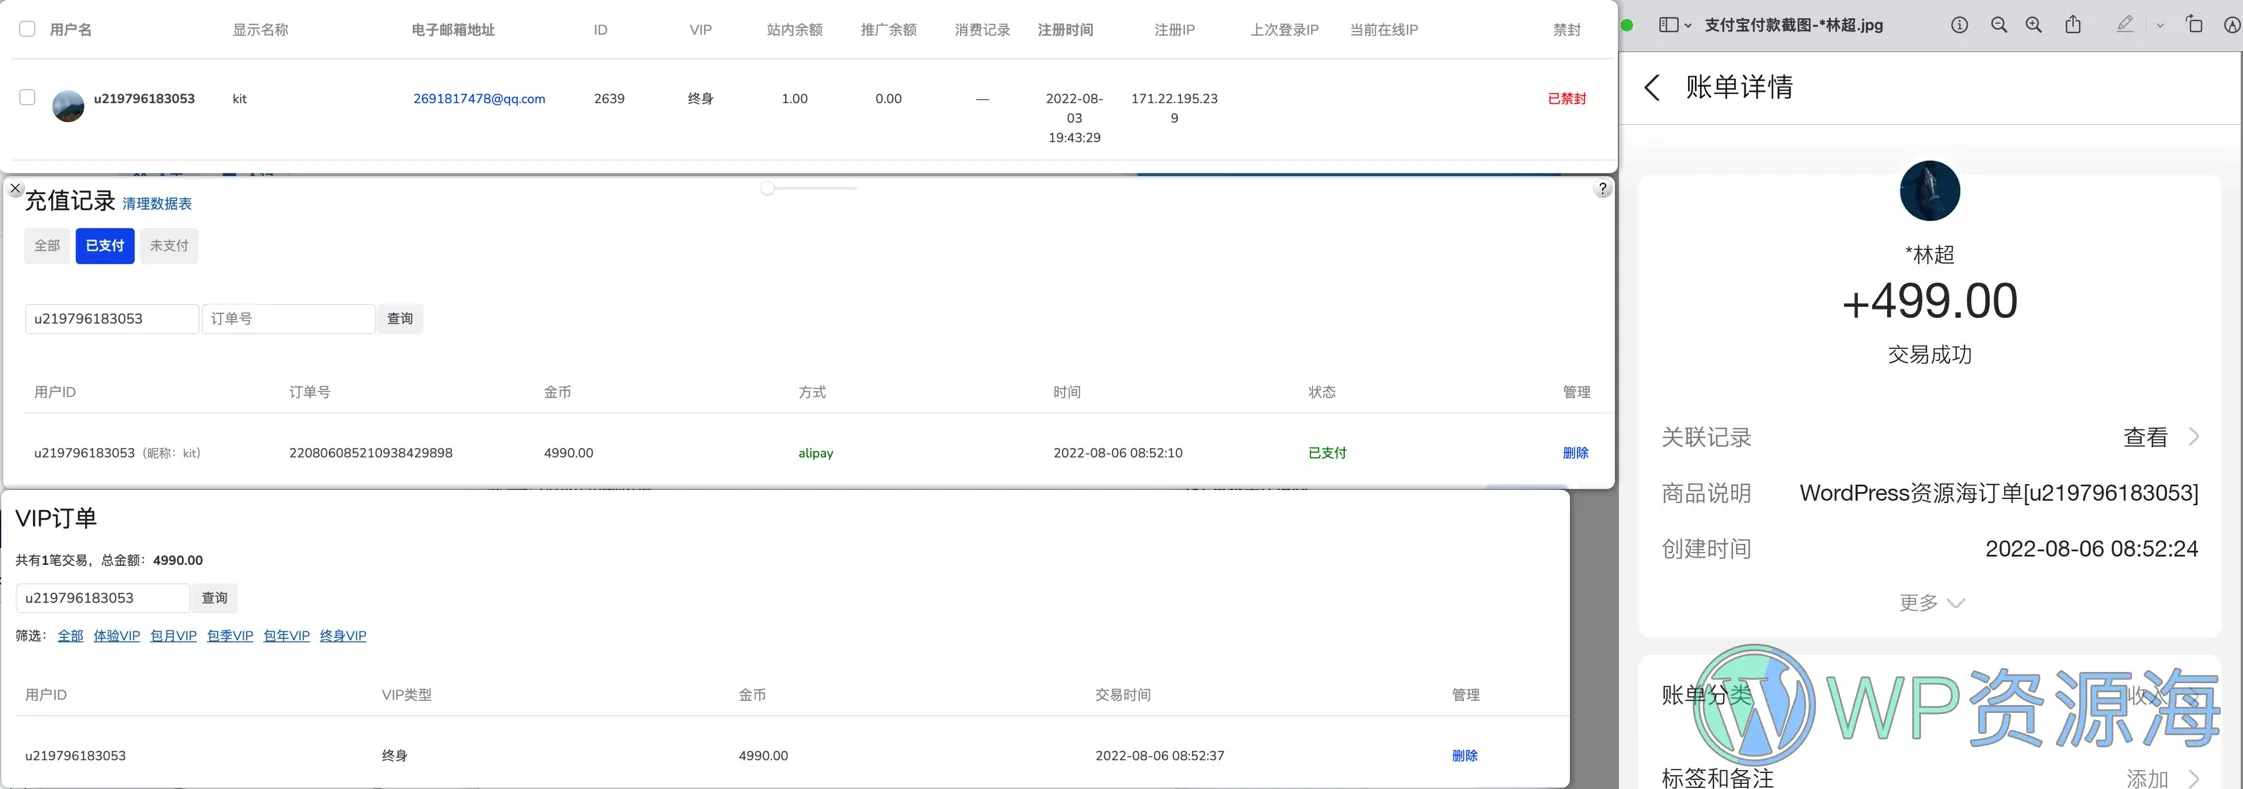Open 标签和备注 添加 chevron
The height and width of the screenshot is (789, 2243).
(2193, 778)
